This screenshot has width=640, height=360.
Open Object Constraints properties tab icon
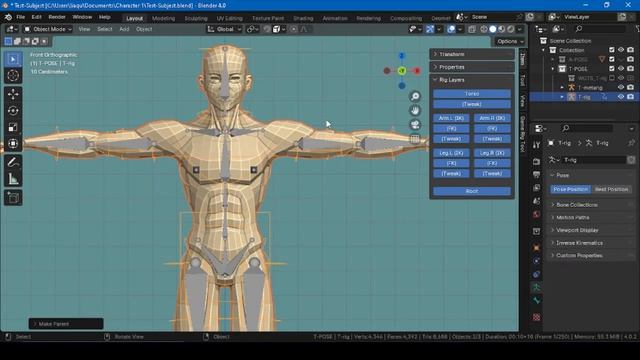(x=536, y=274)
